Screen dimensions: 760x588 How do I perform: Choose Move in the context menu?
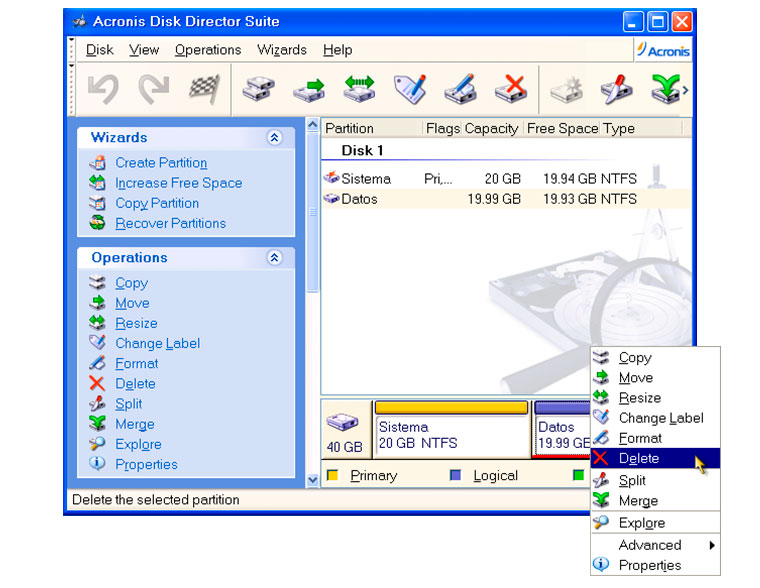coord(655,378)
